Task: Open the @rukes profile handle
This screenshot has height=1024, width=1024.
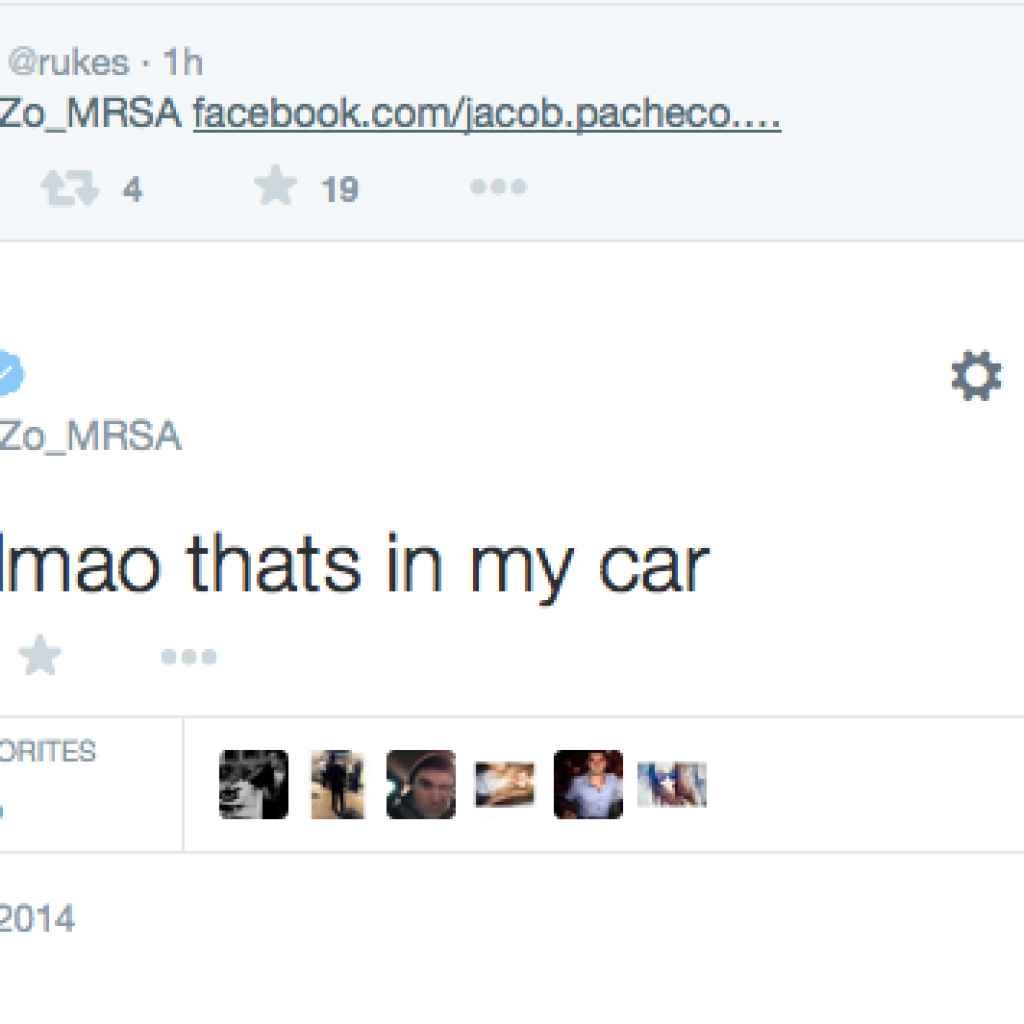Action: (68, 63)
